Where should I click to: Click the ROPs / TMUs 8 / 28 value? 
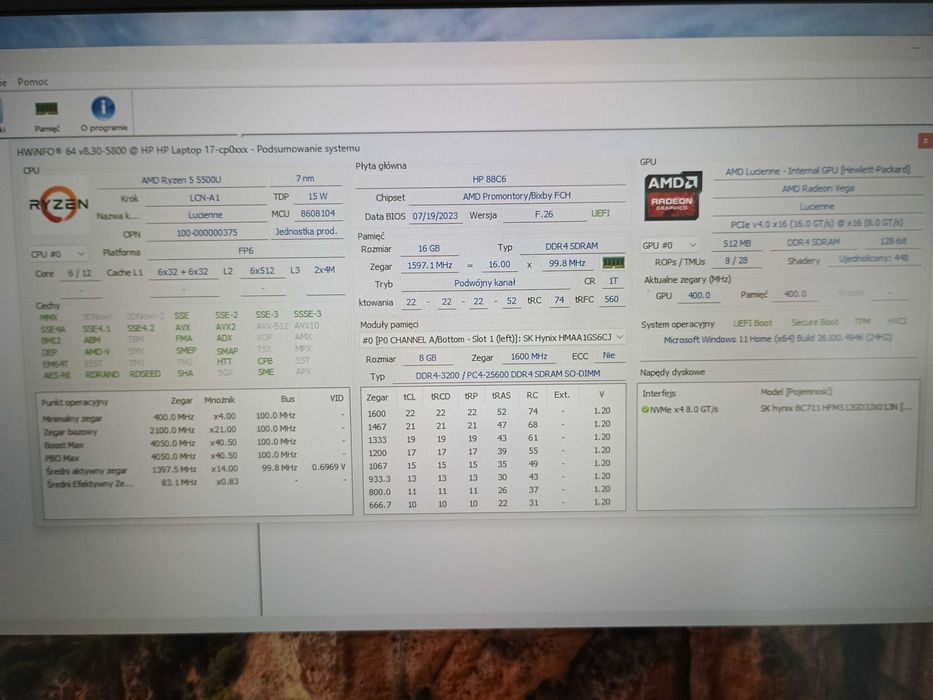[x=737, y=261]
